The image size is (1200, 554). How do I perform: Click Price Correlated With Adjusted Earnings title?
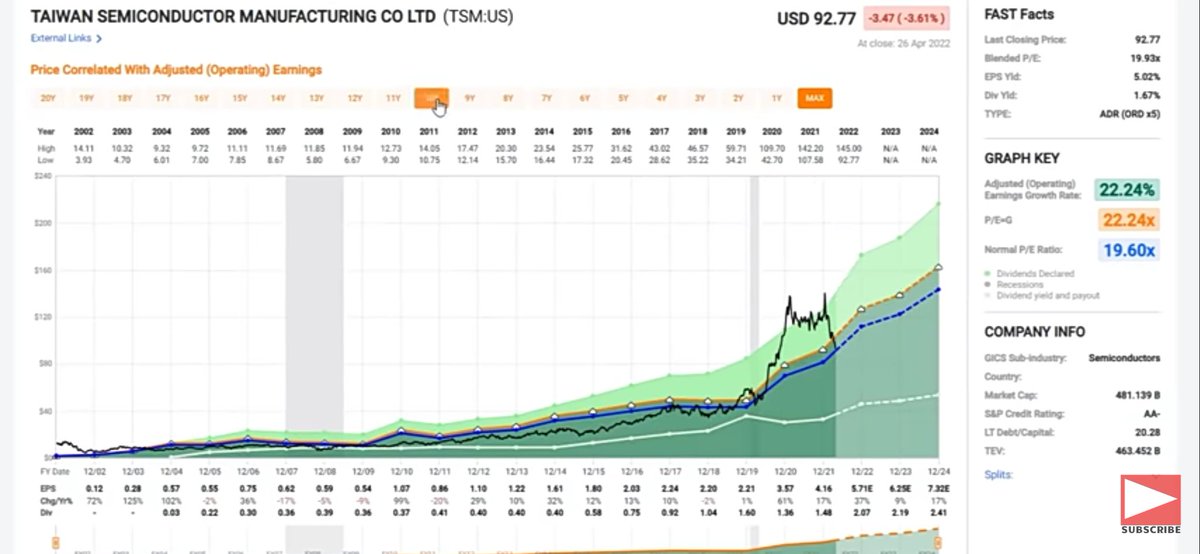[x=176, y=70]
